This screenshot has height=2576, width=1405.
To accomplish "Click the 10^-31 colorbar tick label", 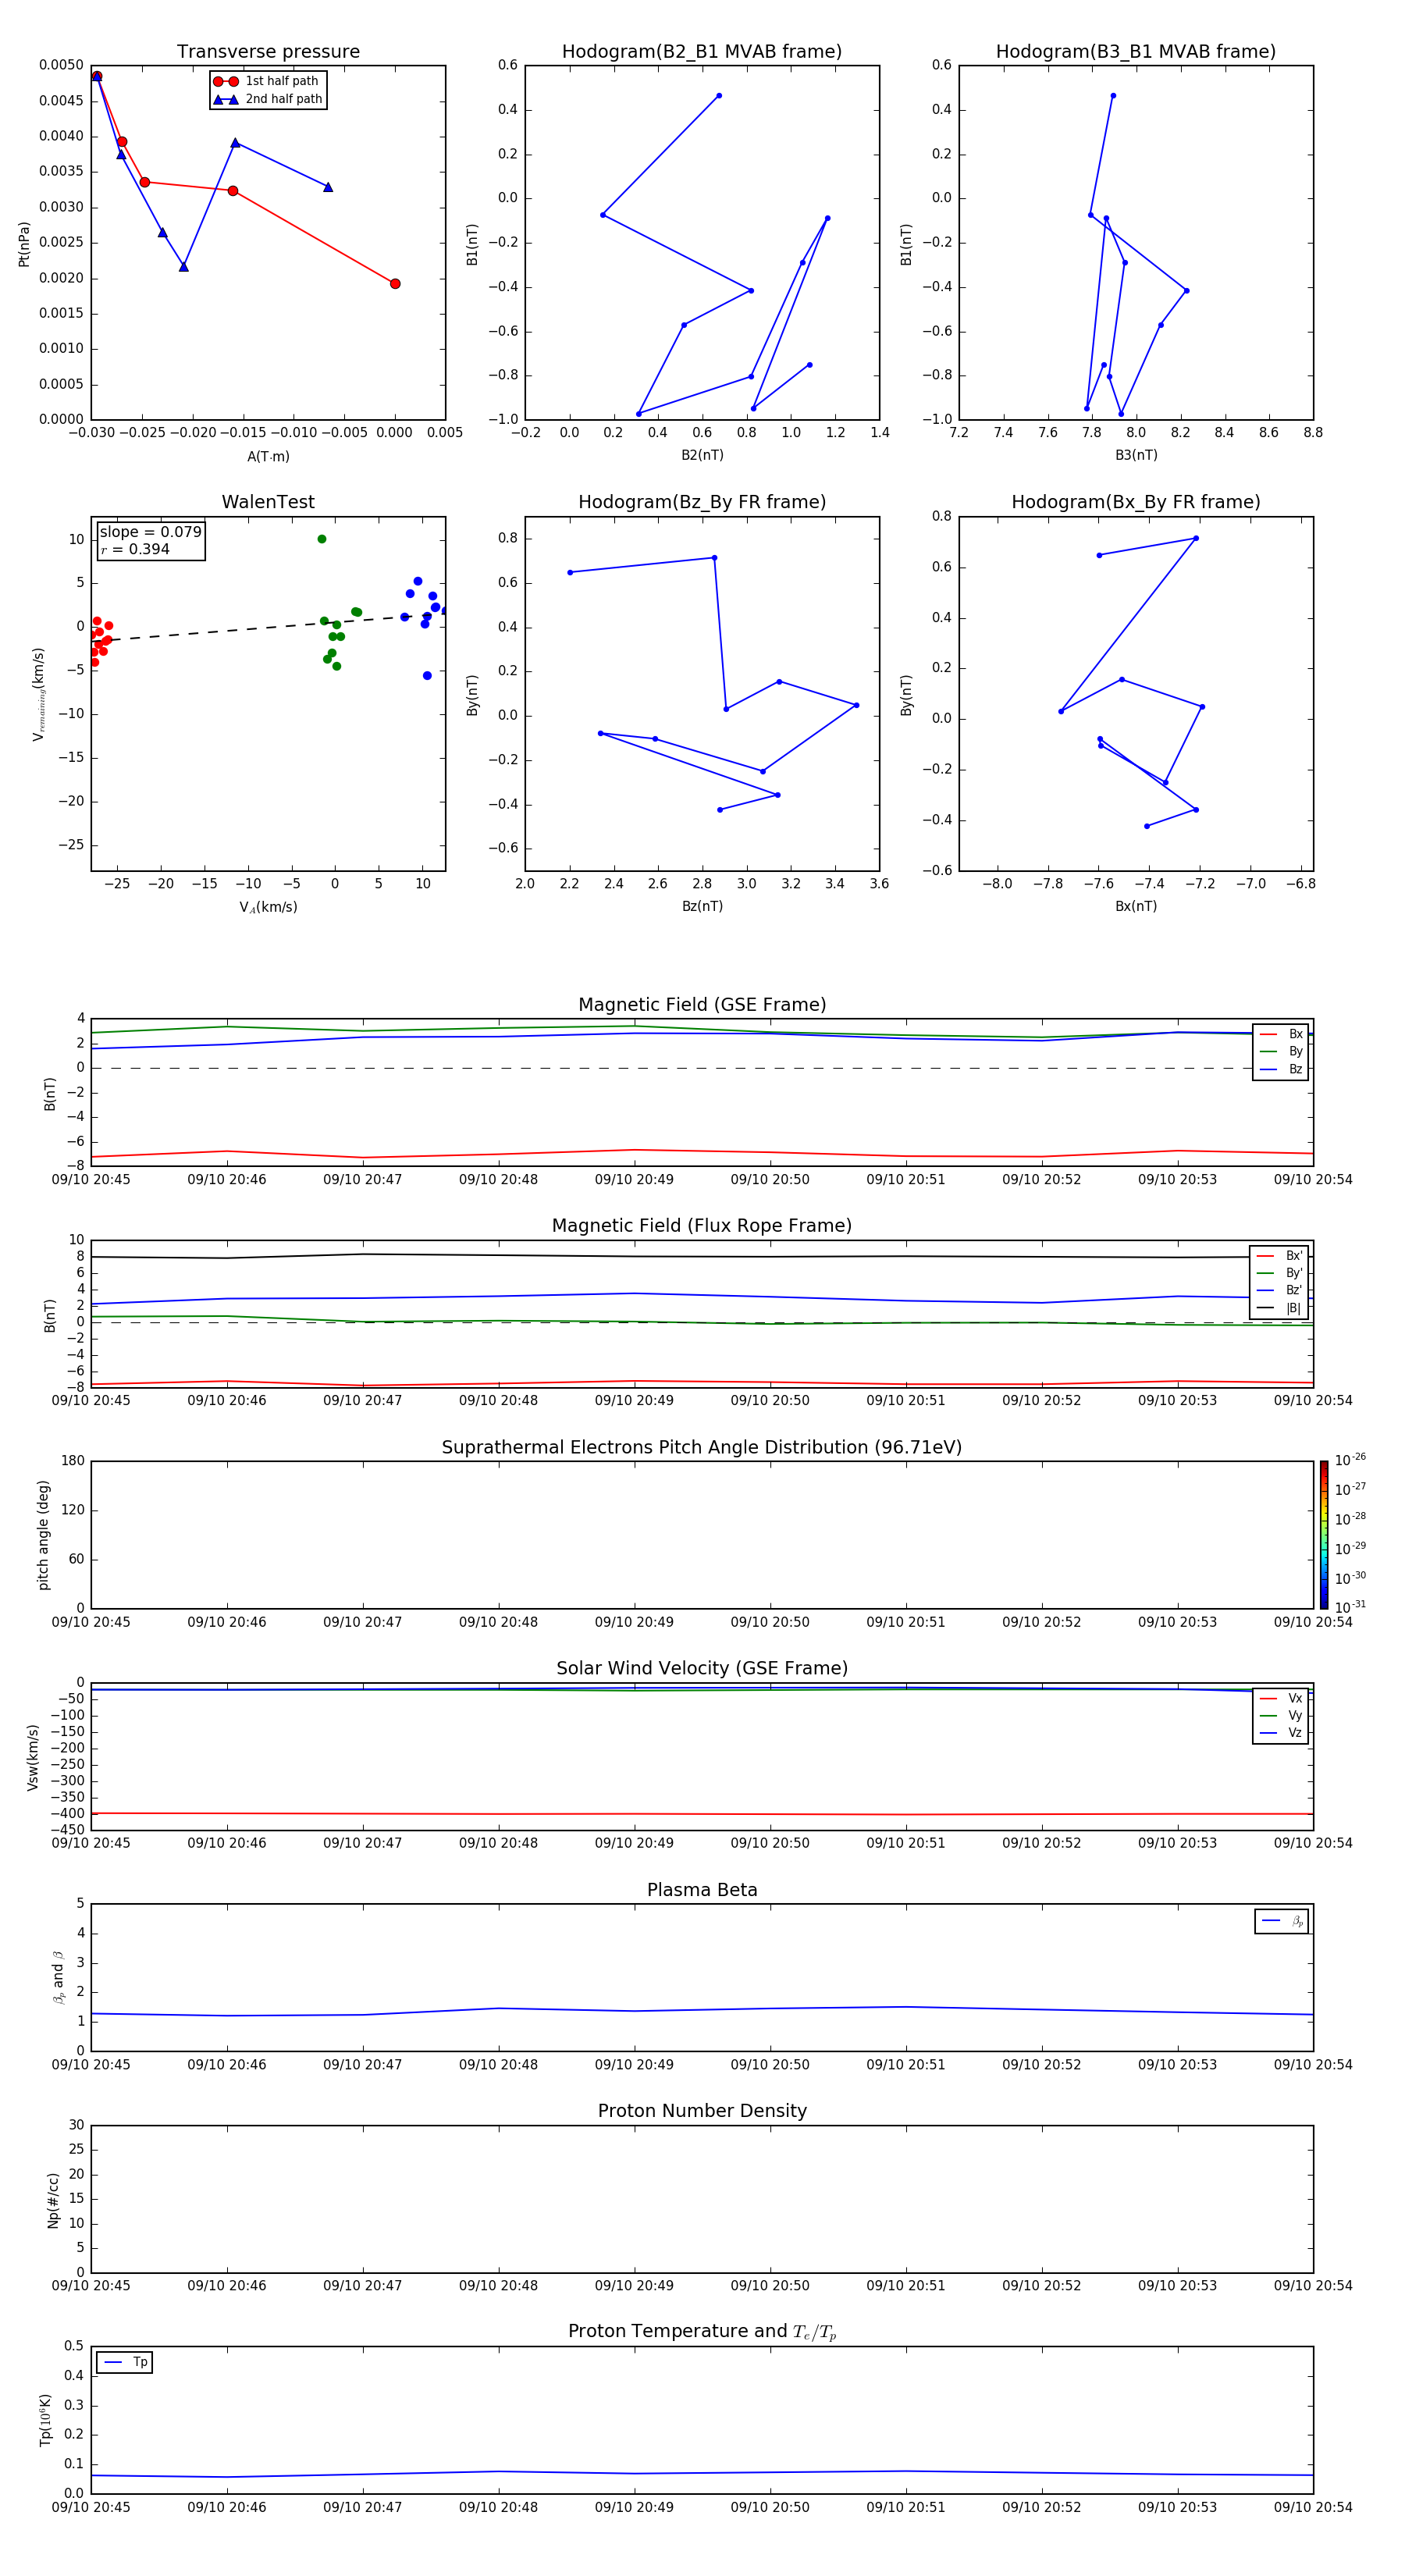I will [1350, 1607].
